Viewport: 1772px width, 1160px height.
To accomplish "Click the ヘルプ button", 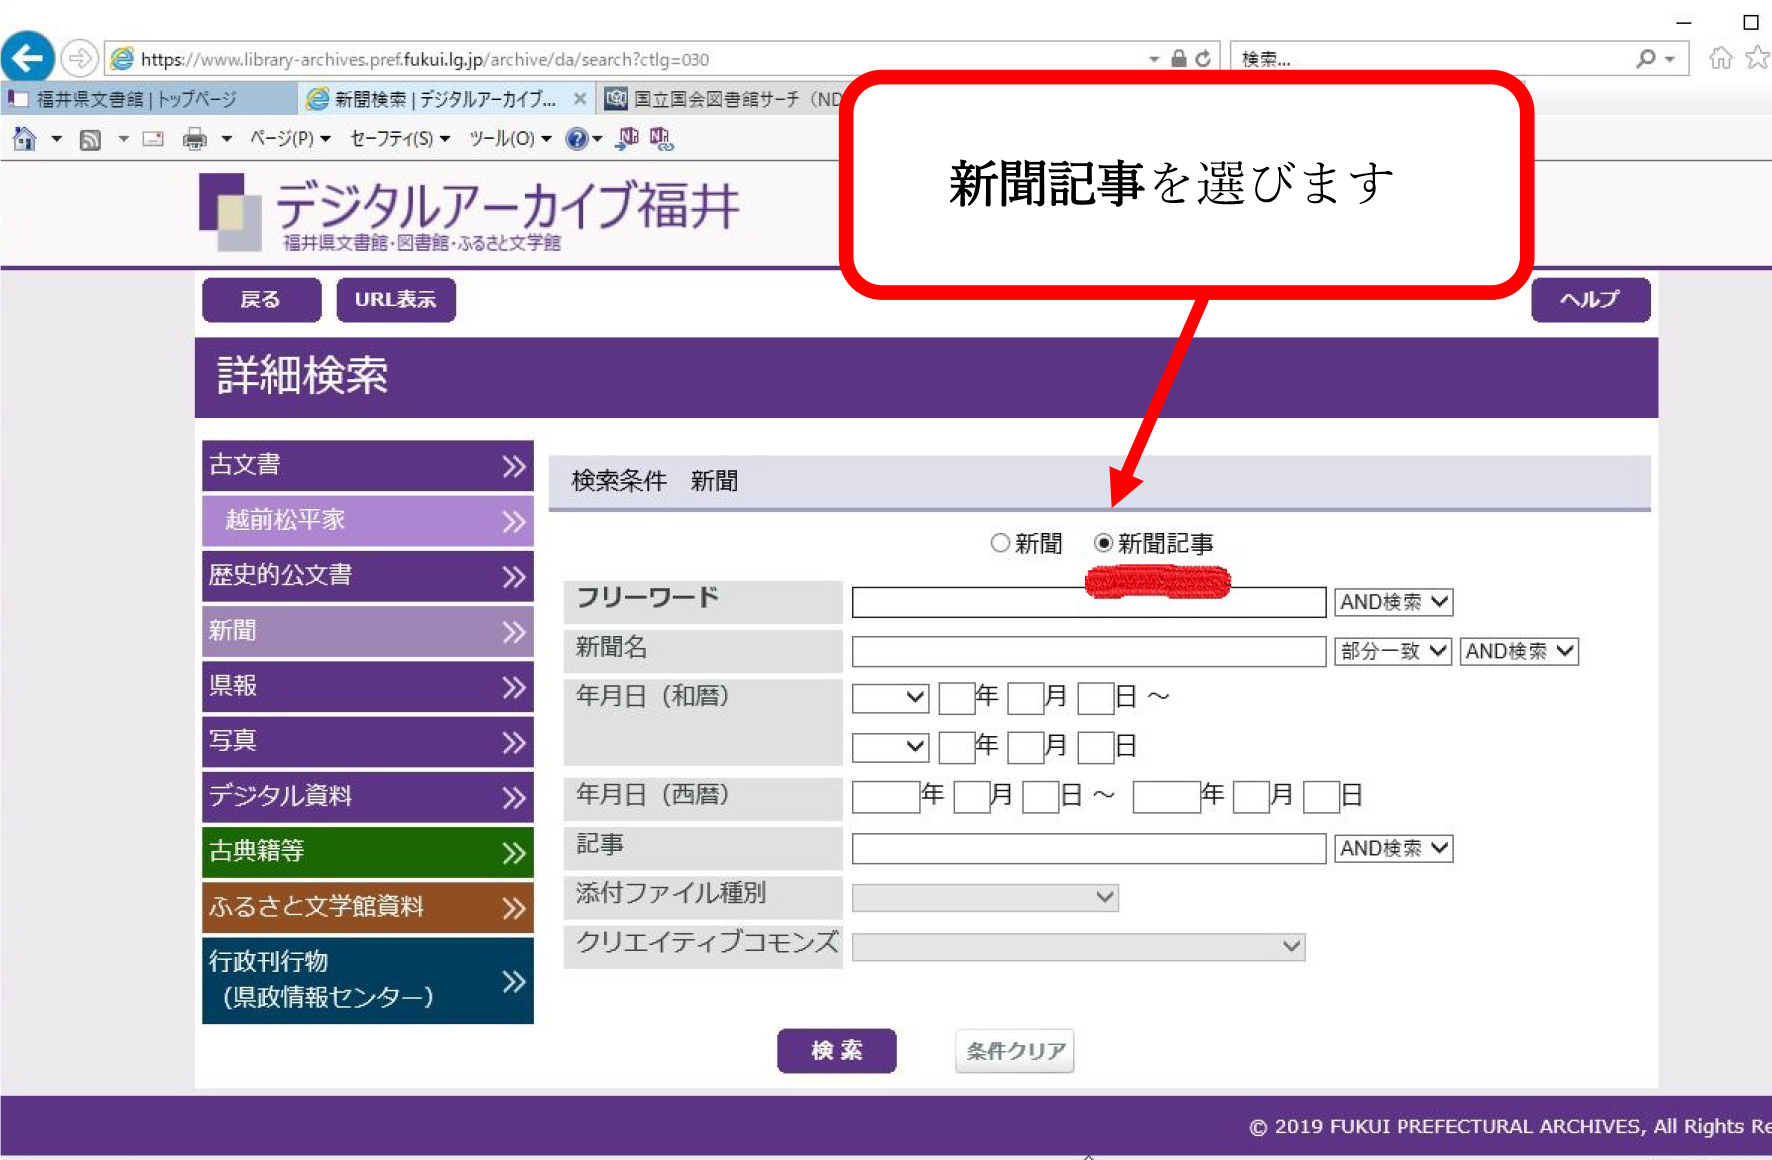I will [x=1590, y=300].
